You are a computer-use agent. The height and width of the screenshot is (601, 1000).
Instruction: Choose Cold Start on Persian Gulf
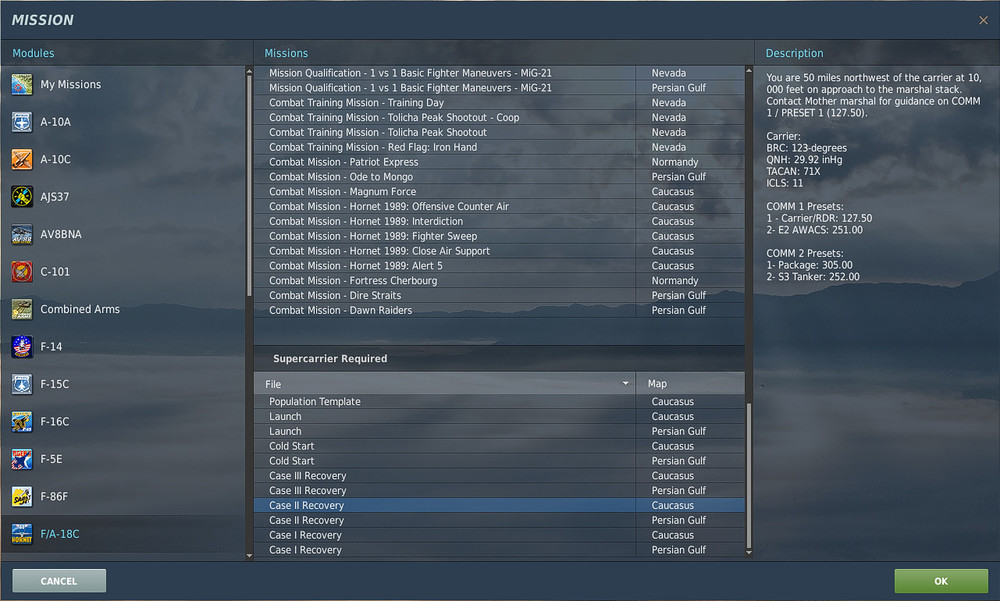[x=499, y=461]
